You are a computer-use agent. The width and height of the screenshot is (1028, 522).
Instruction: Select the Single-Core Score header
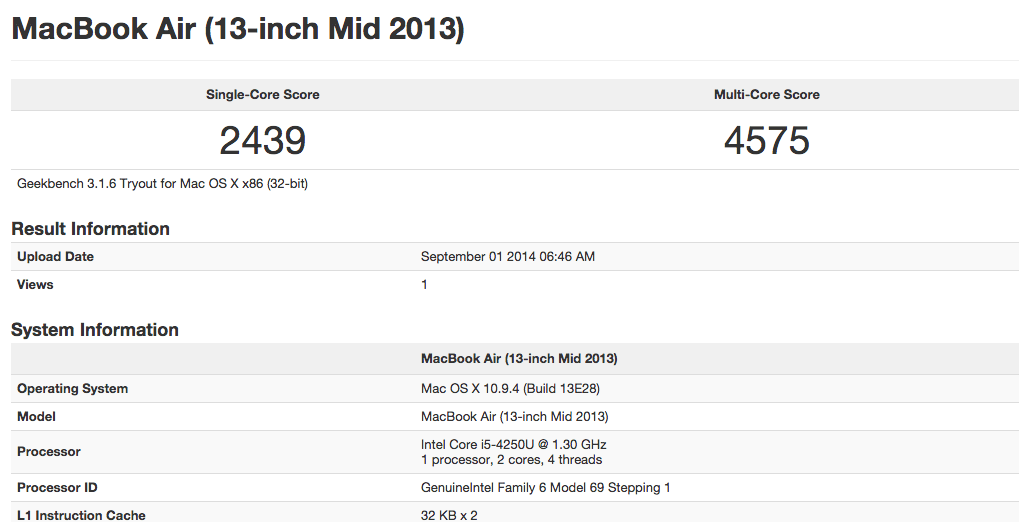[x=263, y=94]
